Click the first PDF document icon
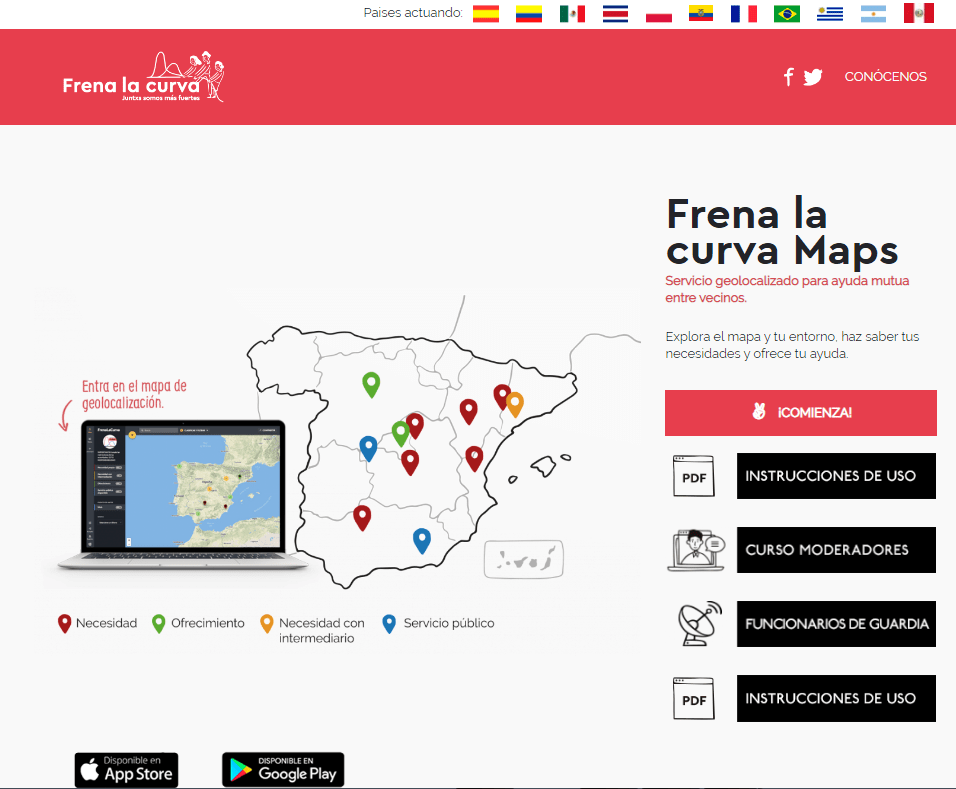The height and width of the screenshot is (789, 956). click(694, 476)
